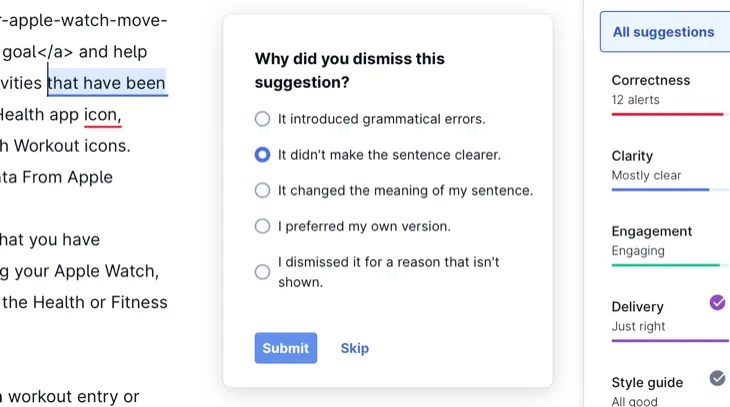
Task: Select "It introduced grammatical errors" option
Action: pos(262,119)
